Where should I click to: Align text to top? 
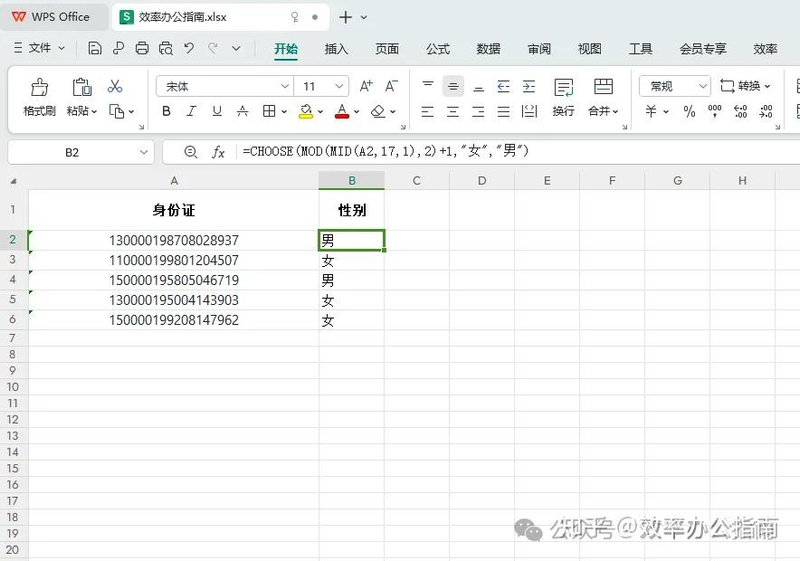[x=428, y=86]
